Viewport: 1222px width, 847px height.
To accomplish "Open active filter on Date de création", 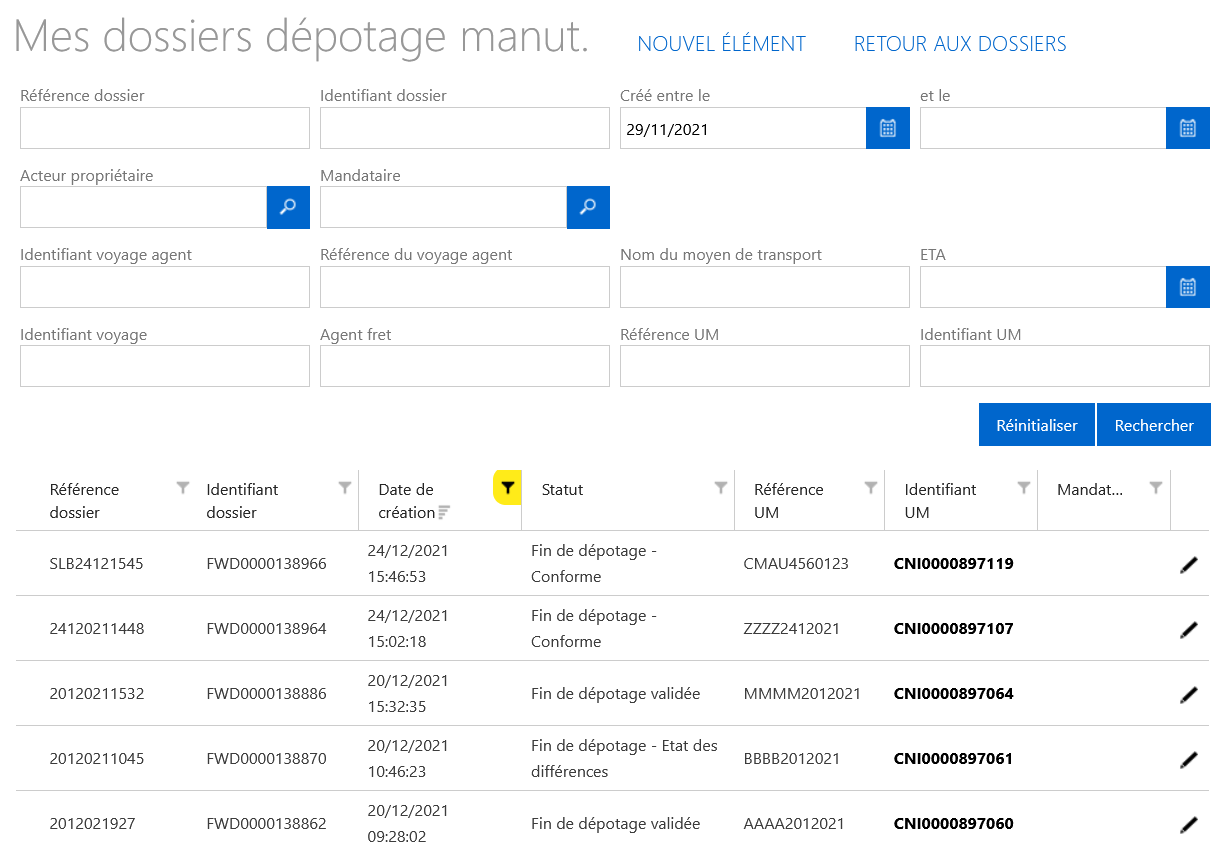I will click(x=508, y=488).
